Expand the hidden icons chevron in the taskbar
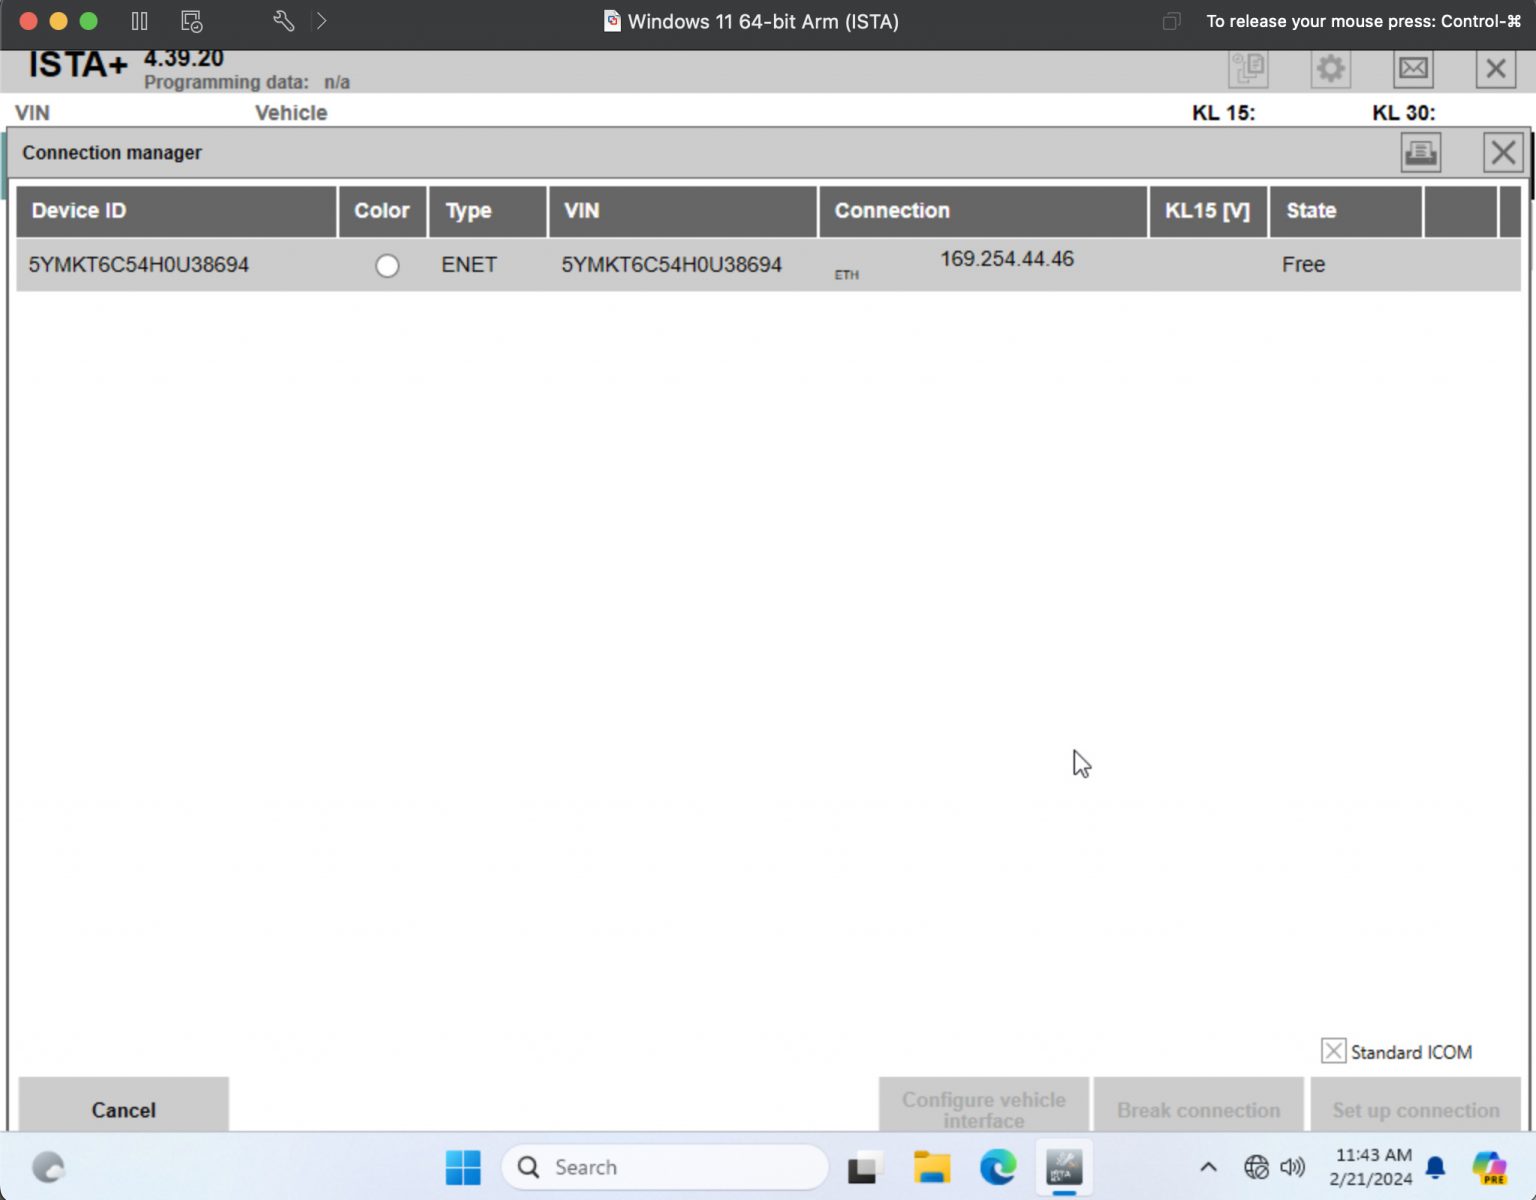The image size is (1536, 1200). [1207, 1167]
